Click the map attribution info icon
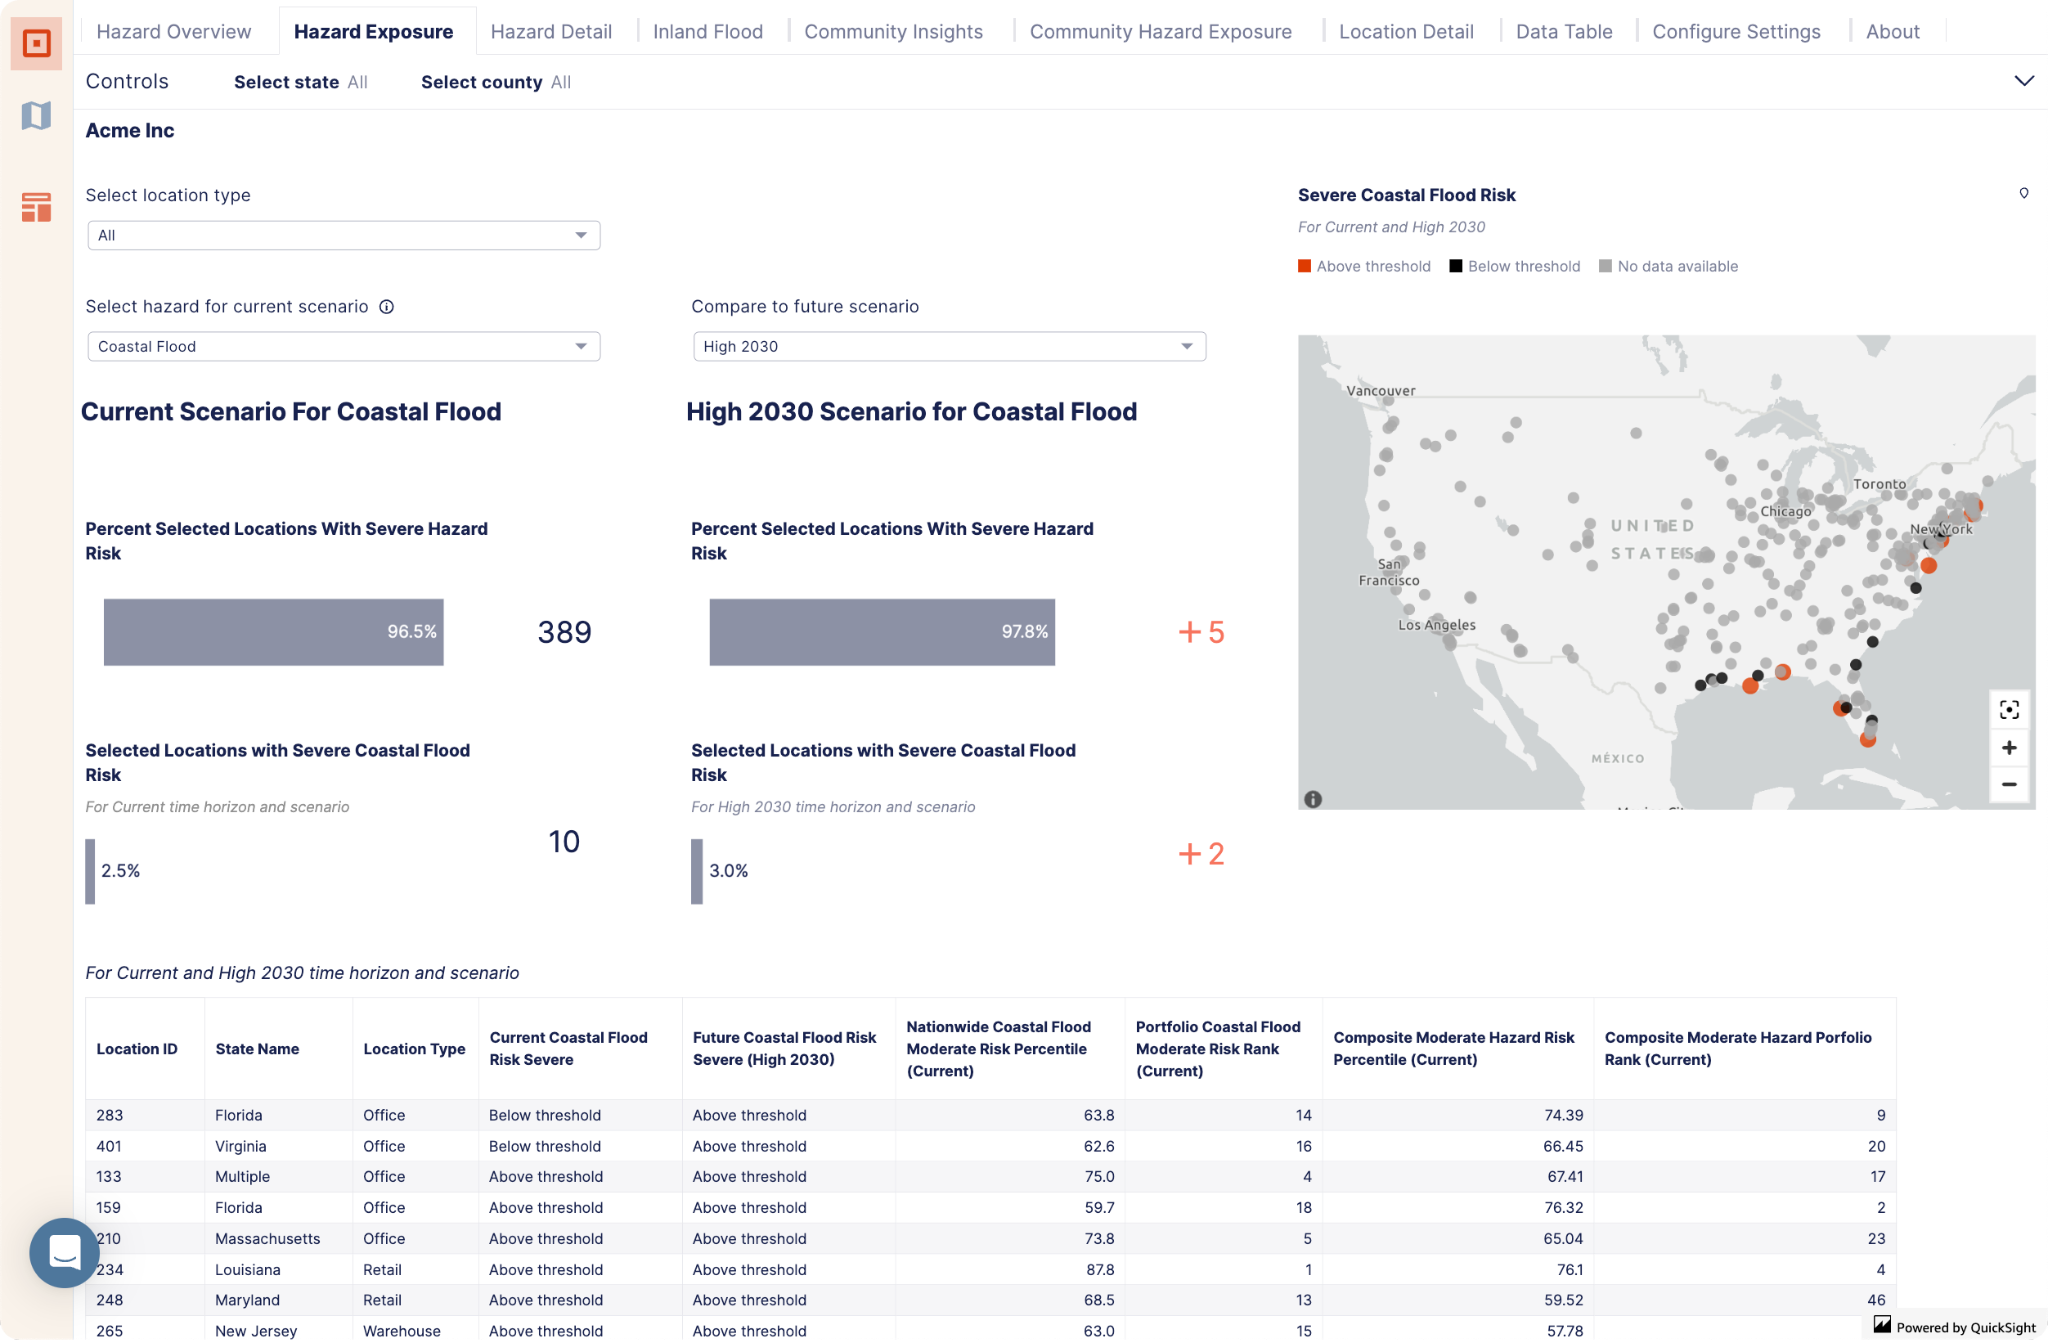The height and width of the screenshot is (1340, 2048). 1313,799
